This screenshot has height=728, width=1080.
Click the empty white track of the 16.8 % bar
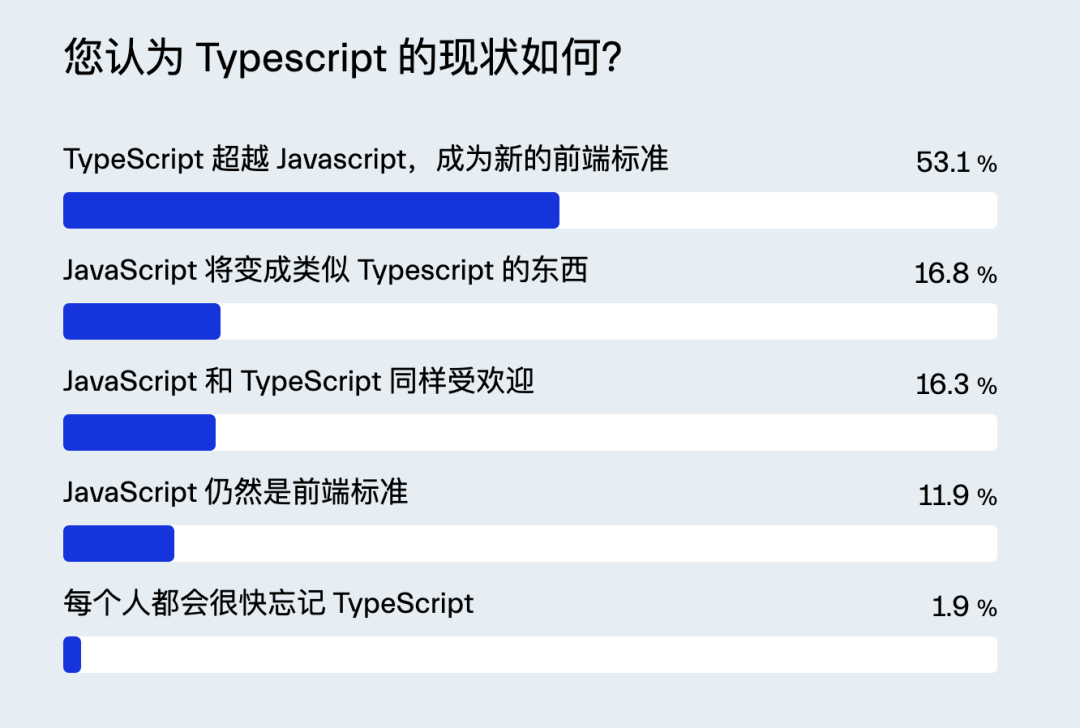tap(608, 321)
